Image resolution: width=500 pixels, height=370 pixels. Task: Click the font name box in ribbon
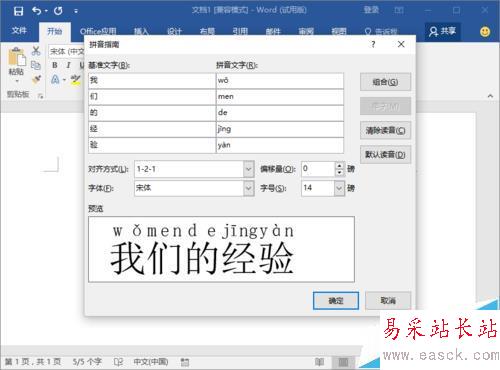point(67,51)
